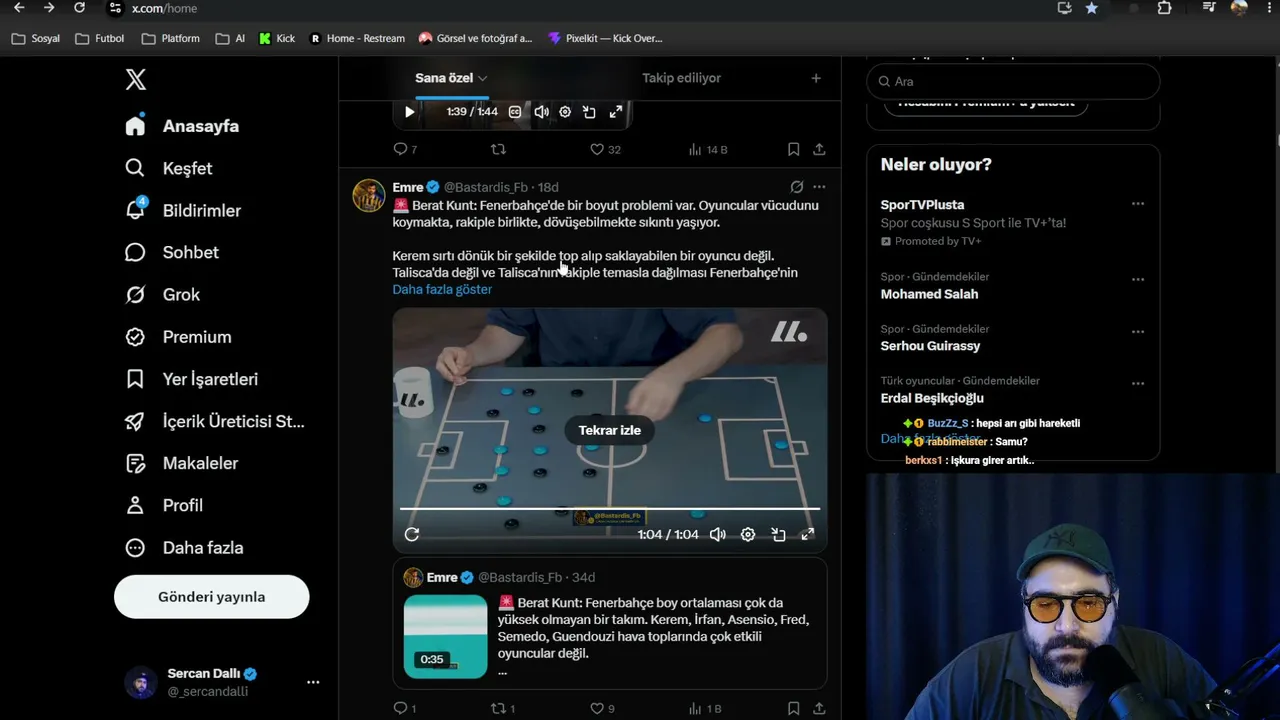The width and height of the screenshot is (1280, 720).
Task: Open İçerik Üreticisi St... creator studio
Action: [x=214, y=421]
